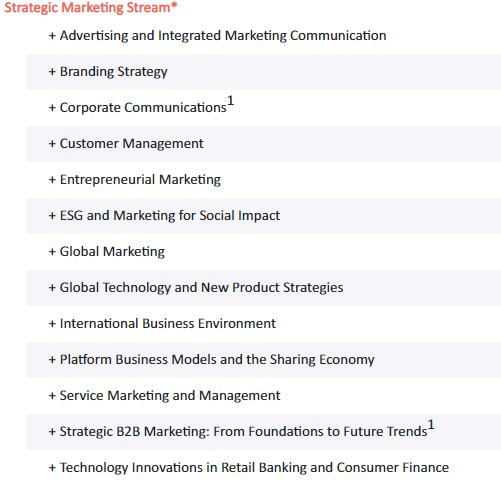This screenshot has height=480, width=501.
Task: Click the plus icon beside Global Marketing
Action: [x=52, y=252]
